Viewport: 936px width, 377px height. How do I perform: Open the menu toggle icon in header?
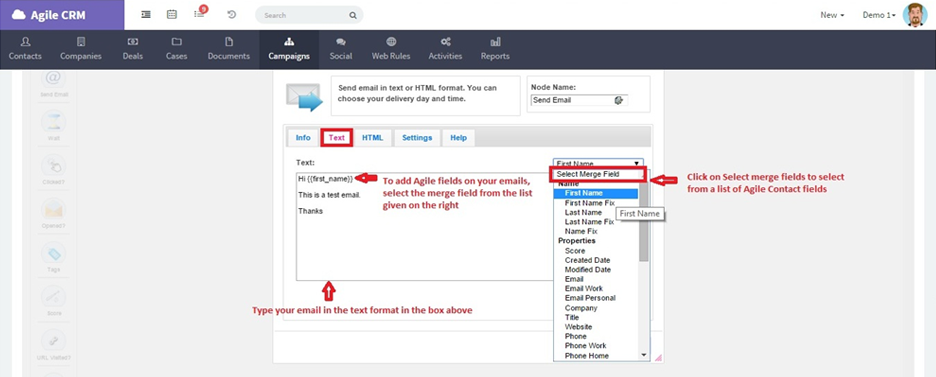(x=146, y=15)
